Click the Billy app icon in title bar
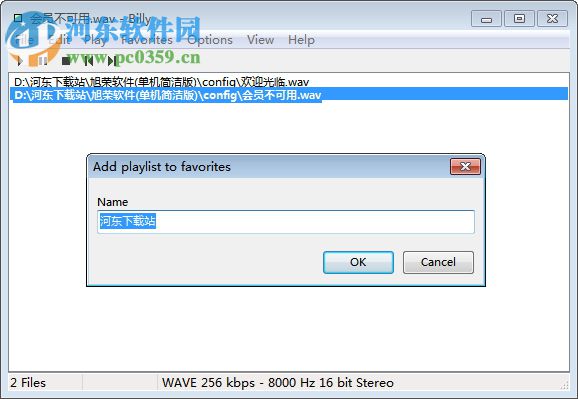This screenshot has height=399, width=578. click(x=18, y=18)
